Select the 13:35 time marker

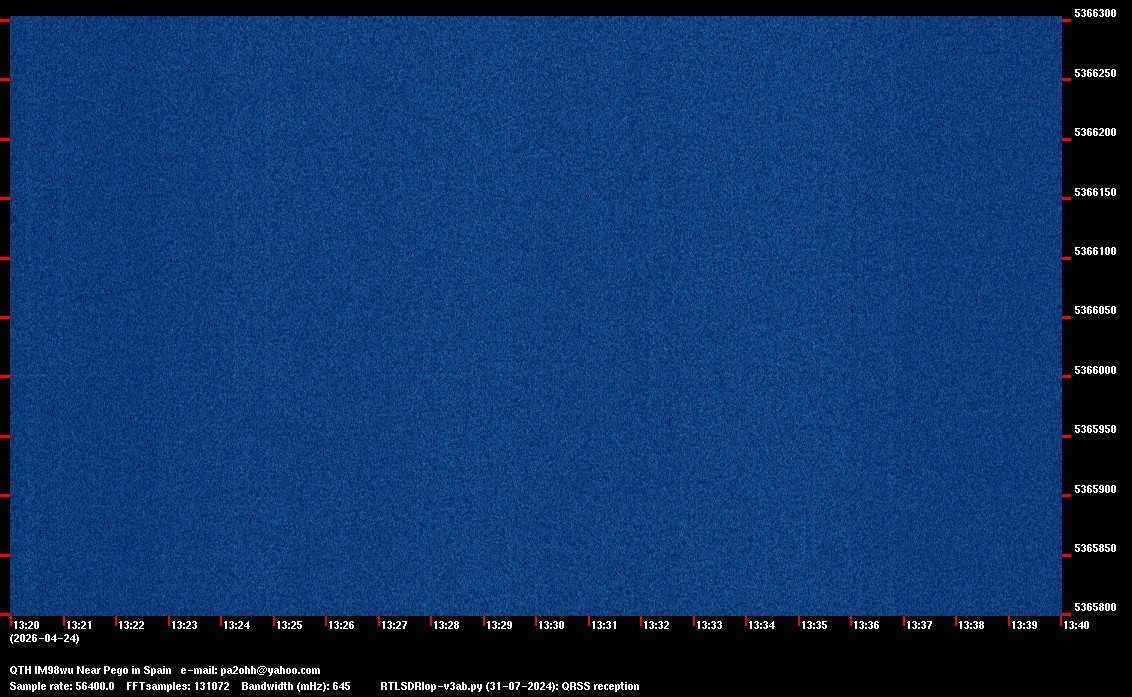point(814,625)
